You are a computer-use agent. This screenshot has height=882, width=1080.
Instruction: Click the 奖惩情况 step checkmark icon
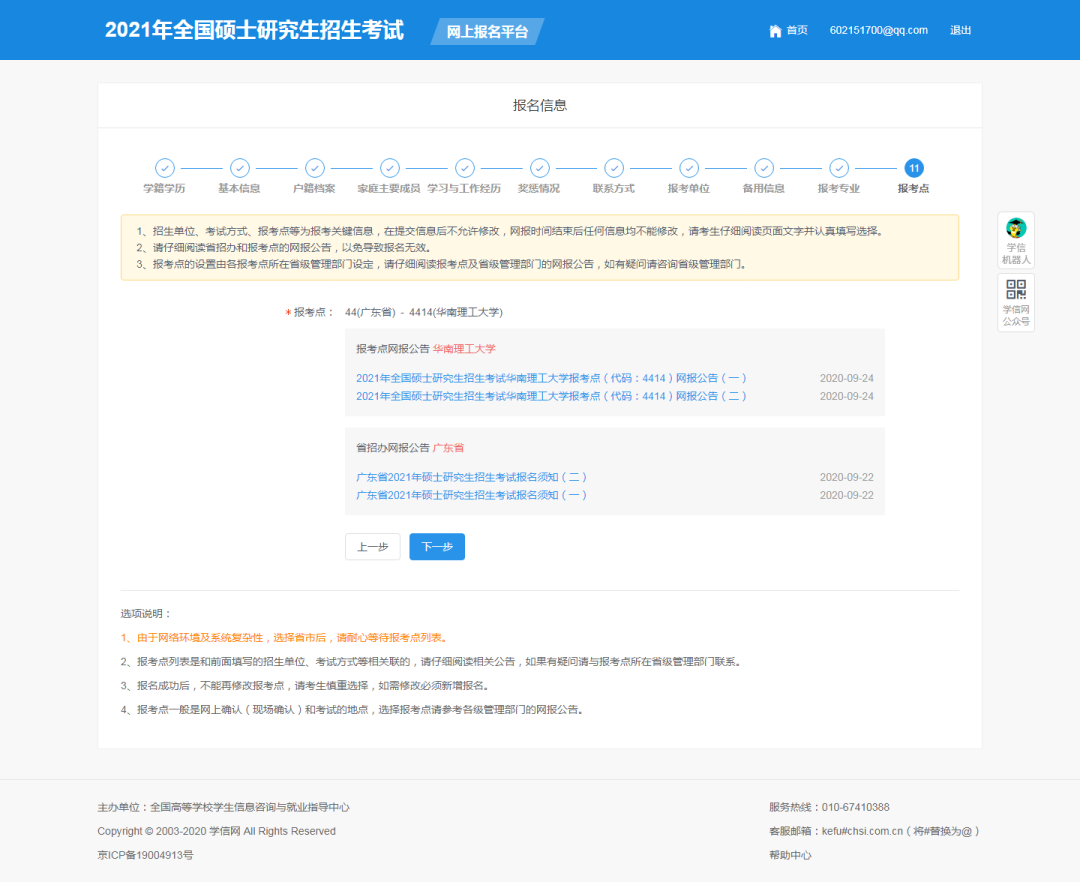coord(540,169)
